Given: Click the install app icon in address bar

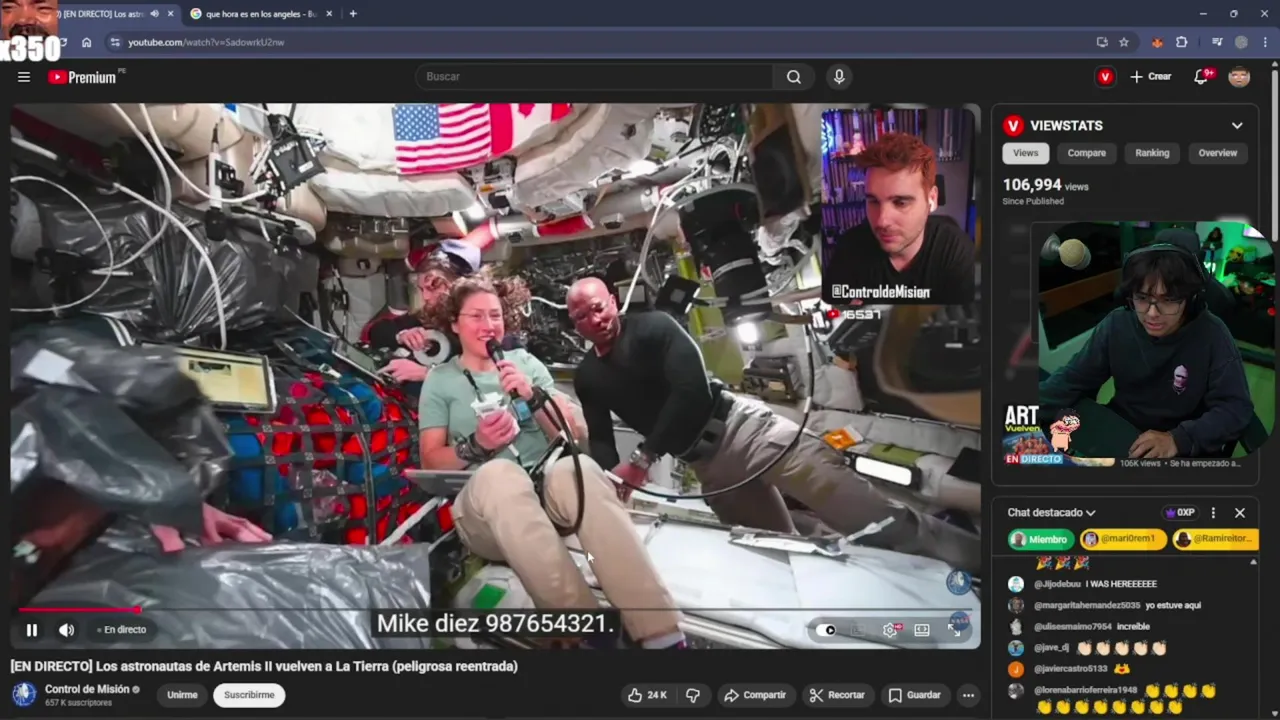Looking at the screenshot, I should 1102,42.
